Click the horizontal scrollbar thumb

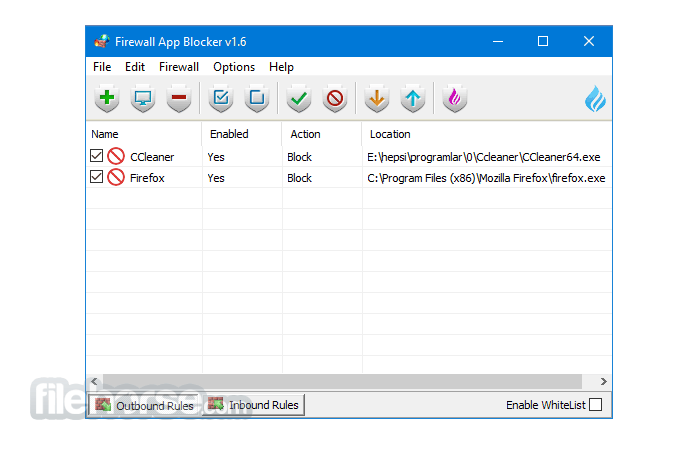[342, 381]
